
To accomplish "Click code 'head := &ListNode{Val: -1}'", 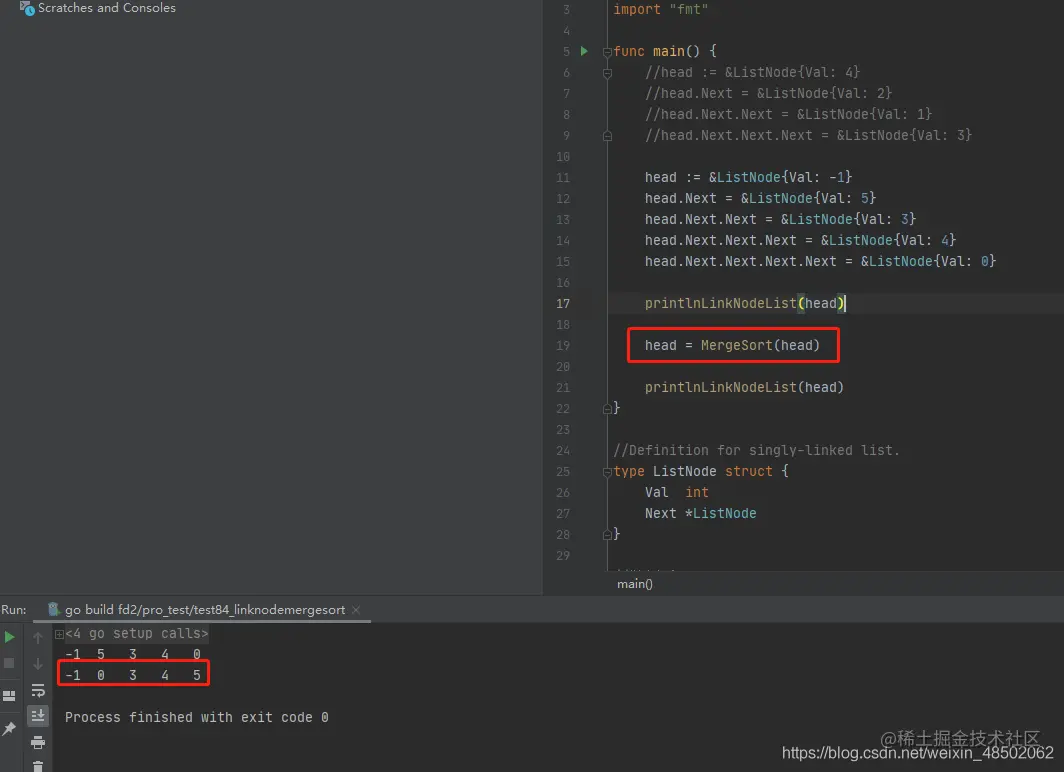I will pos(748,177).
